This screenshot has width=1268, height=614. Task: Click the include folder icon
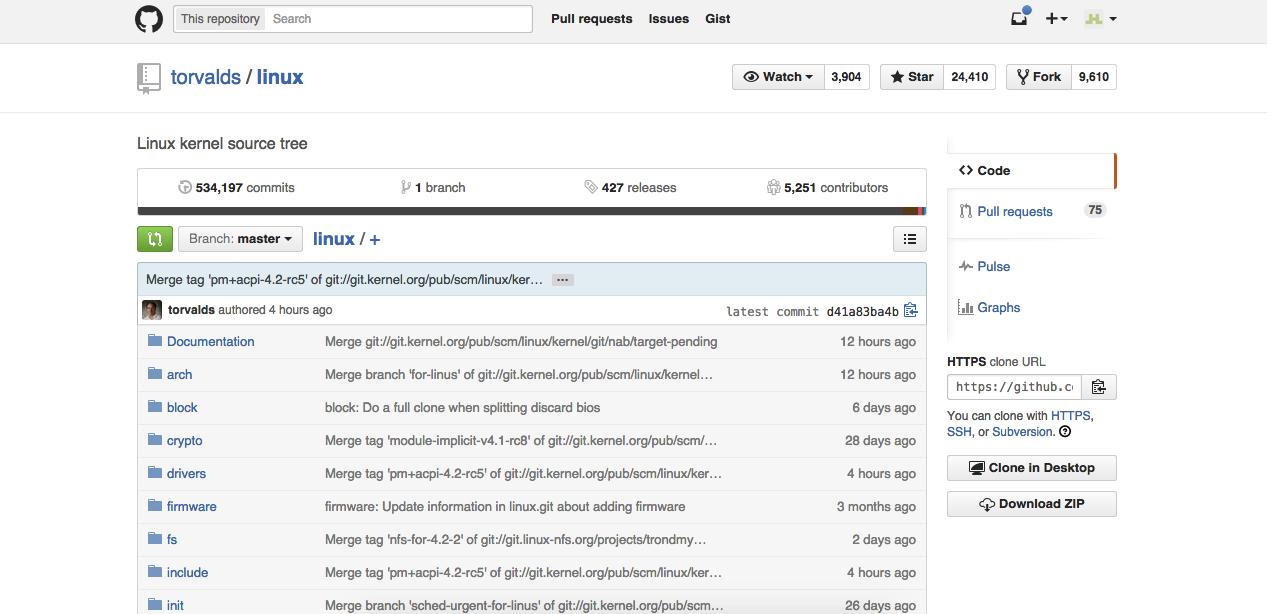coord(154,572)
